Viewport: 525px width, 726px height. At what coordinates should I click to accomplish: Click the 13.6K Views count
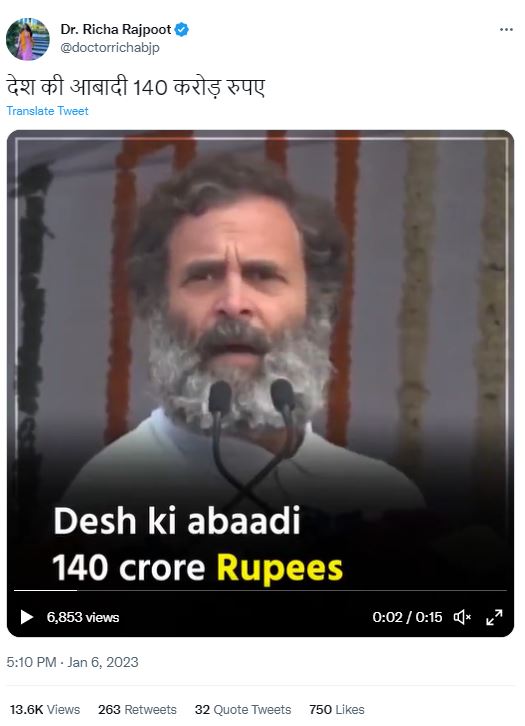45,709
